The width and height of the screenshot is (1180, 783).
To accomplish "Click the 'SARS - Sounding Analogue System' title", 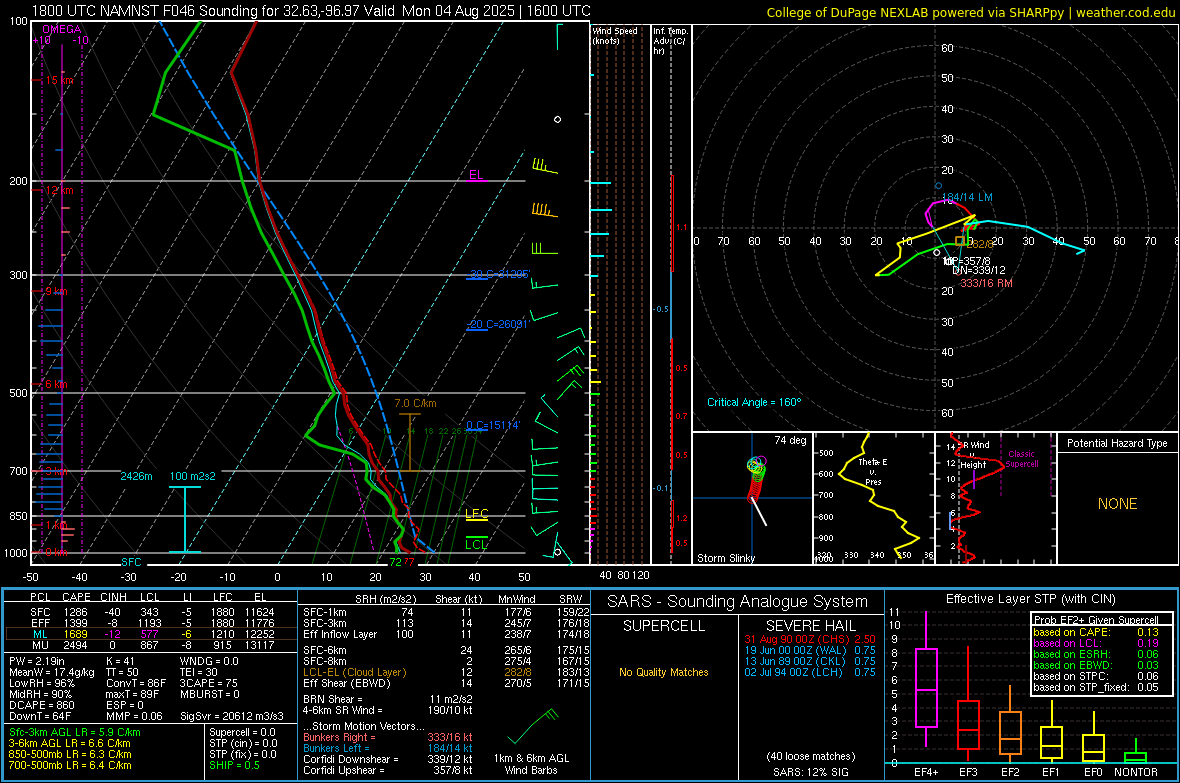I will 737,602.
